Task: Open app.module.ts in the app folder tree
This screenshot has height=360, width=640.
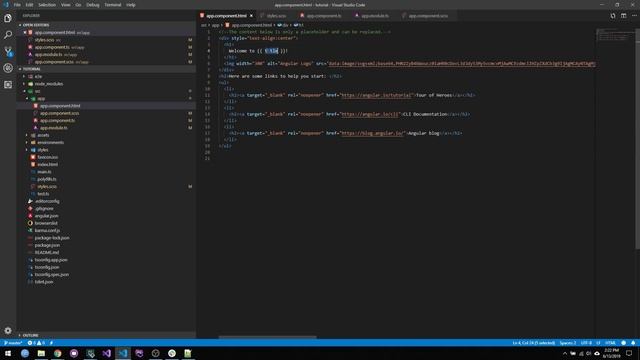Action: [x=54, y=128]
